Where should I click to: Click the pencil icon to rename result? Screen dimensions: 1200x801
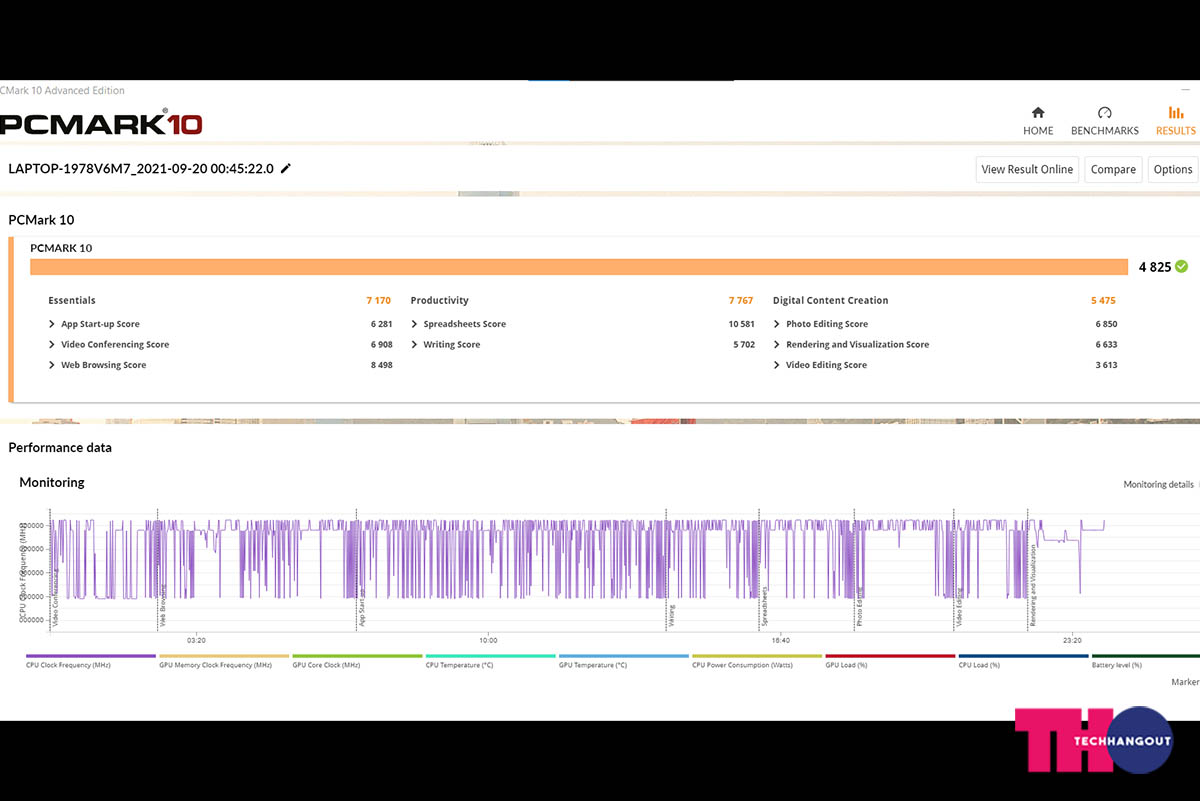tap(286, 168)
